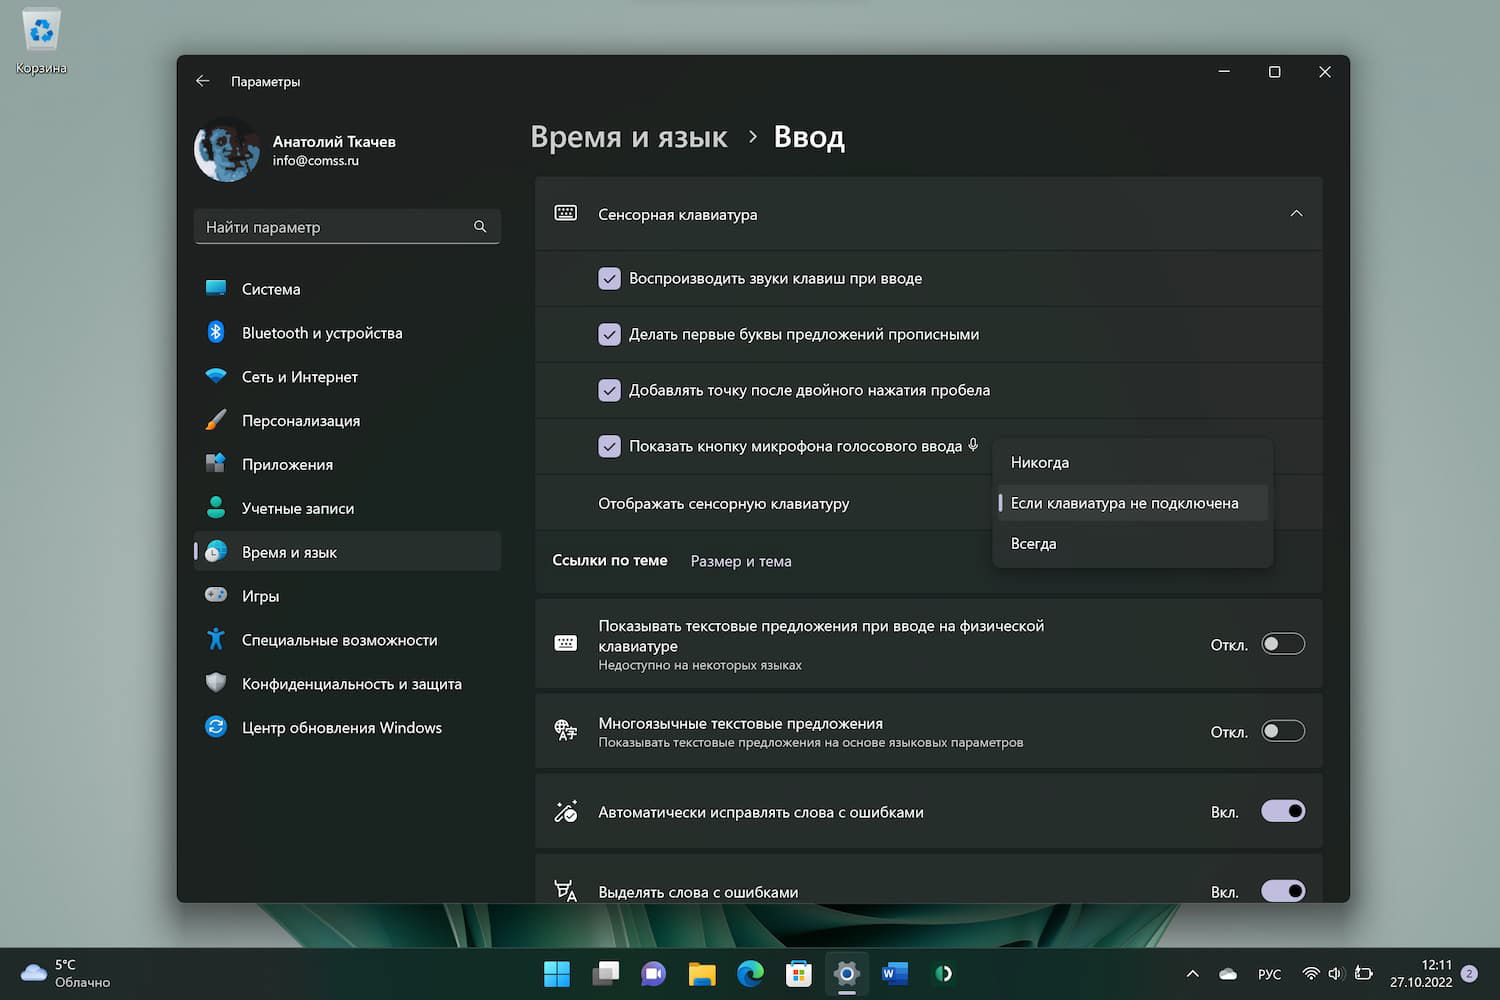Screen dimensions: 1500x1000
Task: Open Специальные возможности in sidebar
Action: click(339, 640)
